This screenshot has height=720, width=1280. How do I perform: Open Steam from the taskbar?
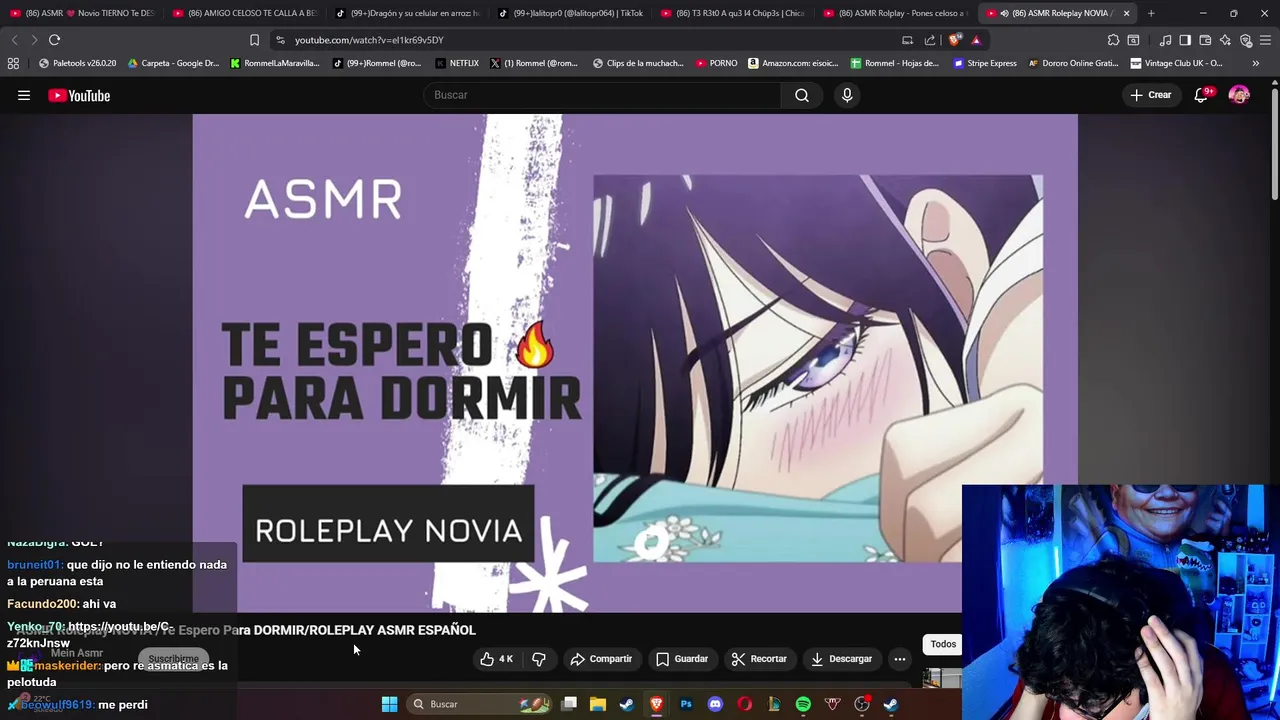tap(627, 704)
